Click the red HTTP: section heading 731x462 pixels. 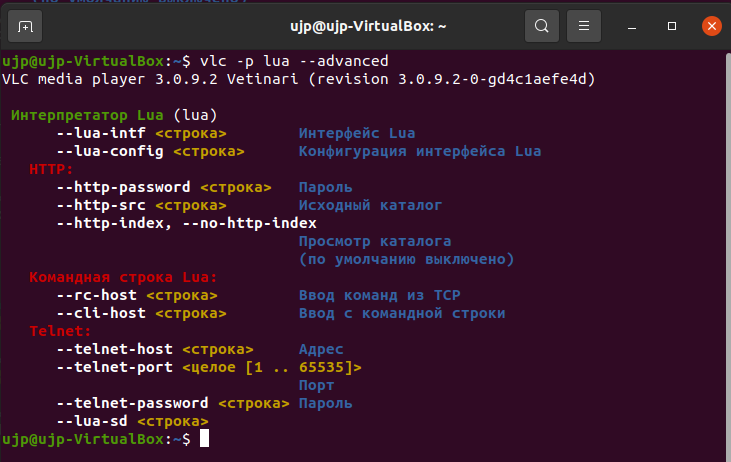pos(51,169)
